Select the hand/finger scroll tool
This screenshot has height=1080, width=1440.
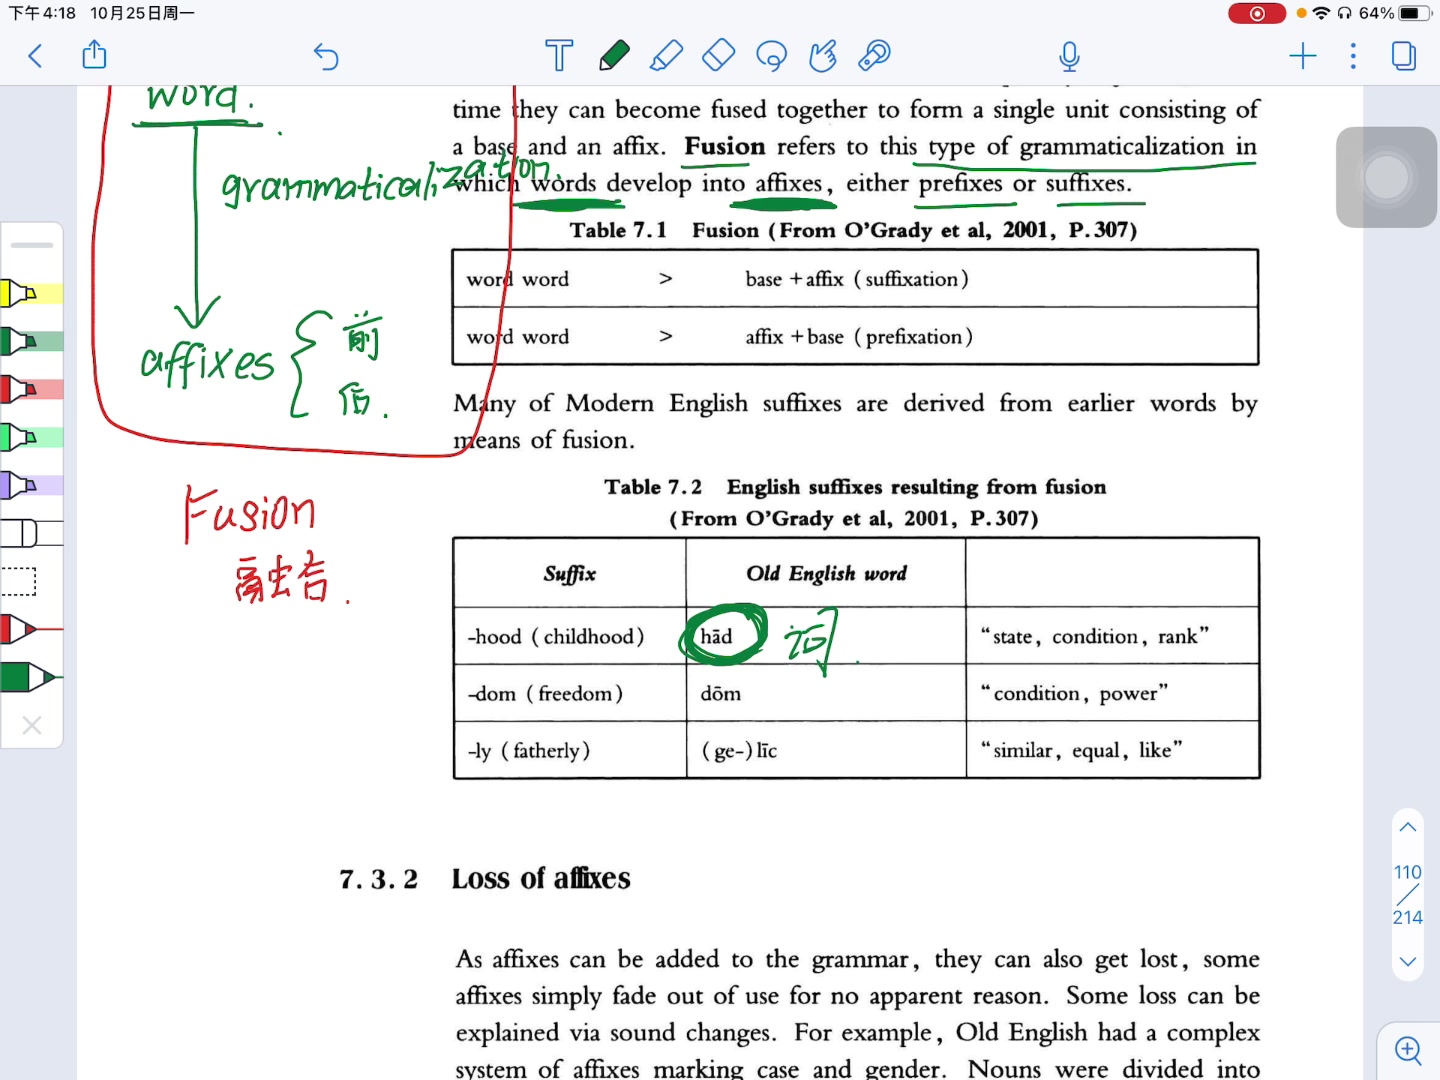[823, 56]
